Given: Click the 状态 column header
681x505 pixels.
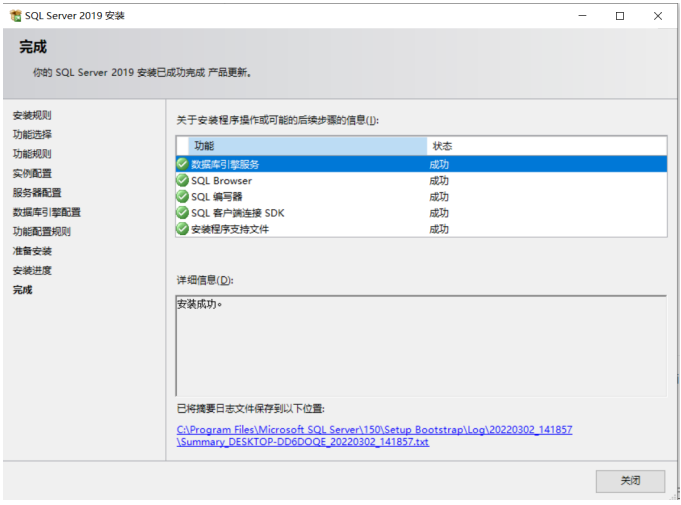Looking at the screenshot, I should (x=547, y=146).
